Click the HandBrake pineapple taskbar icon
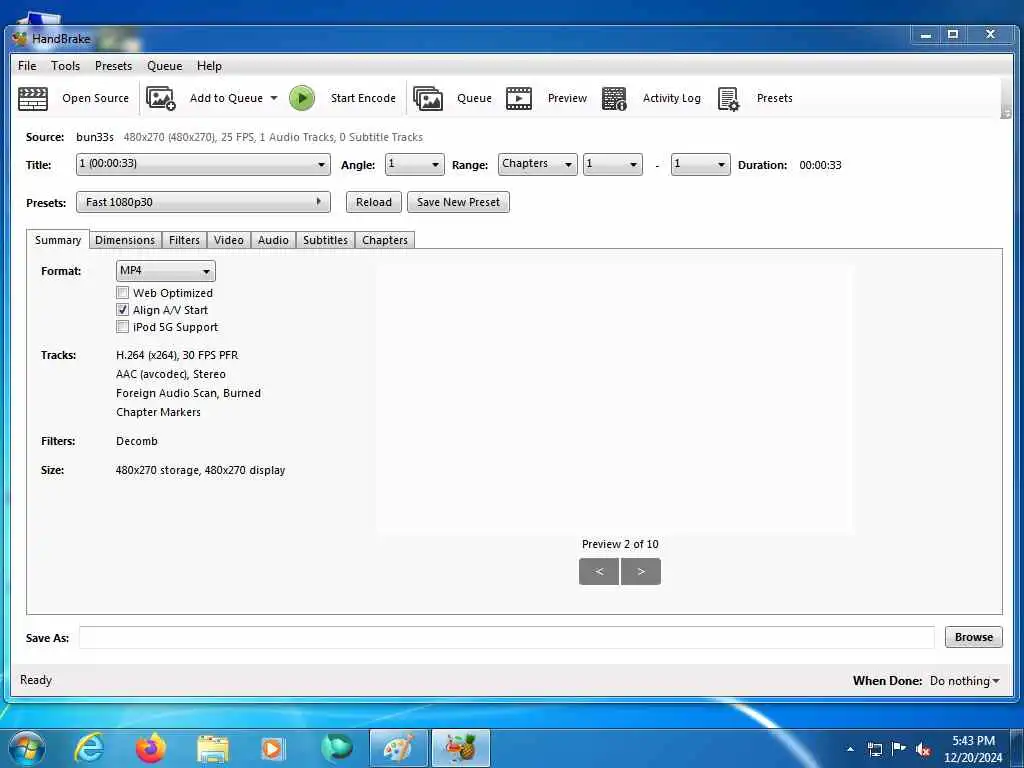The image size is (1024, 768). click(461, 748)
